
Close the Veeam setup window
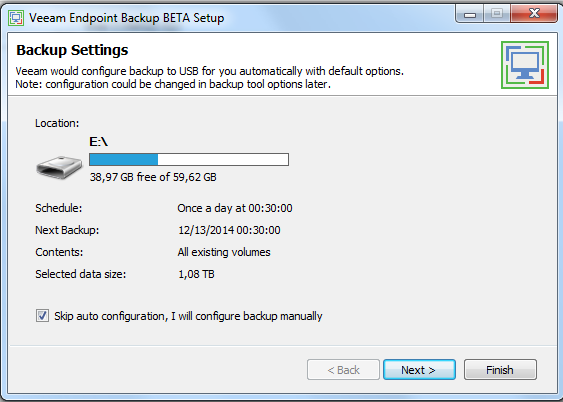click(x=534, y=14)
